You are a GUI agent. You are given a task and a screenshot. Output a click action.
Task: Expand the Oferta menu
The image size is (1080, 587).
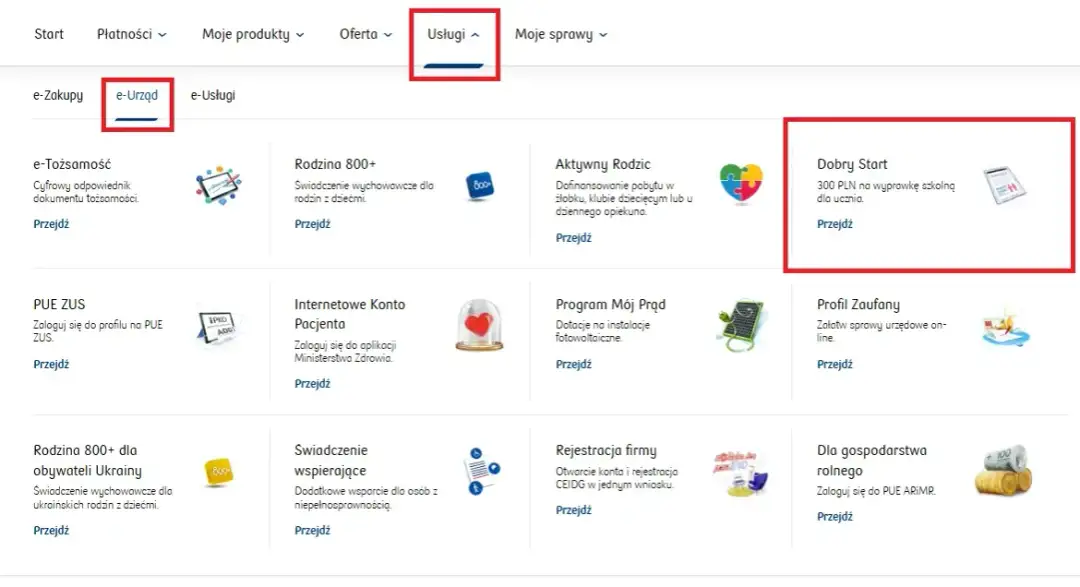click(x=365, y=34)
